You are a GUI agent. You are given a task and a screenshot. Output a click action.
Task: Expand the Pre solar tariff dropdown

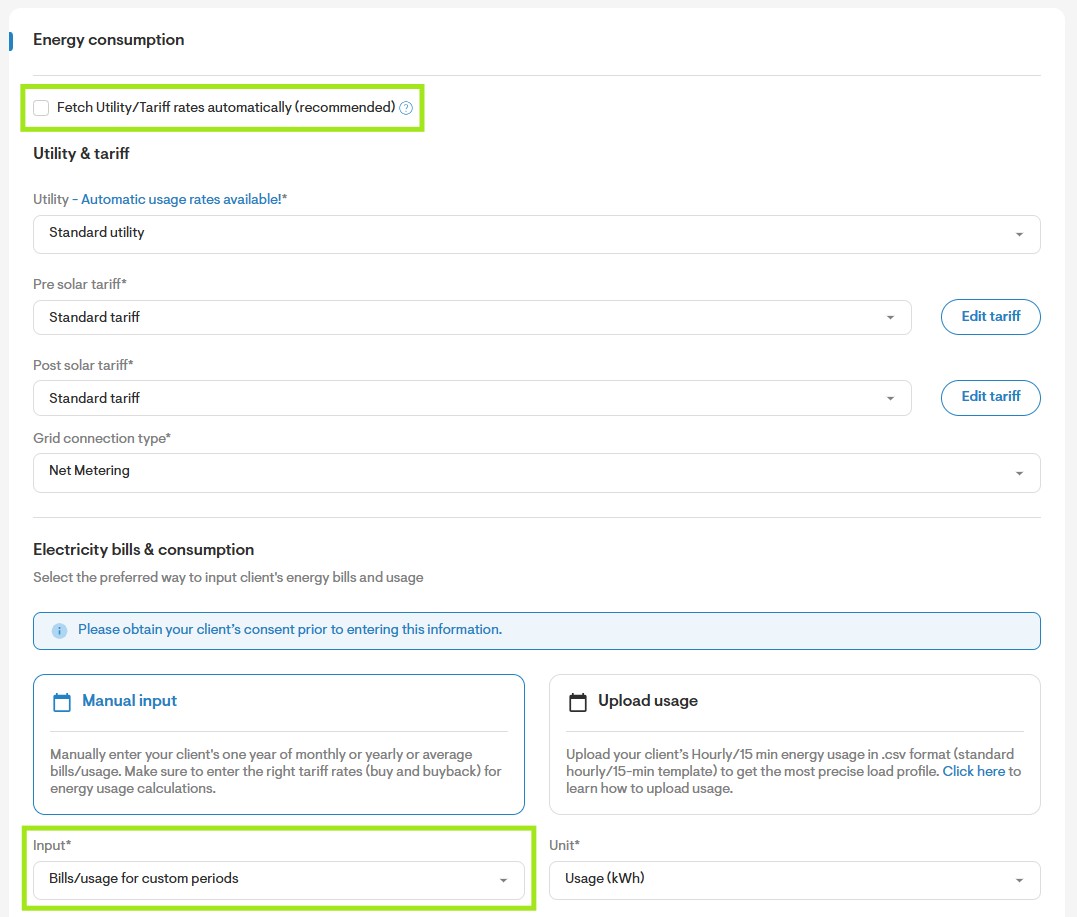pyautogui.click(x=472, y=317)
